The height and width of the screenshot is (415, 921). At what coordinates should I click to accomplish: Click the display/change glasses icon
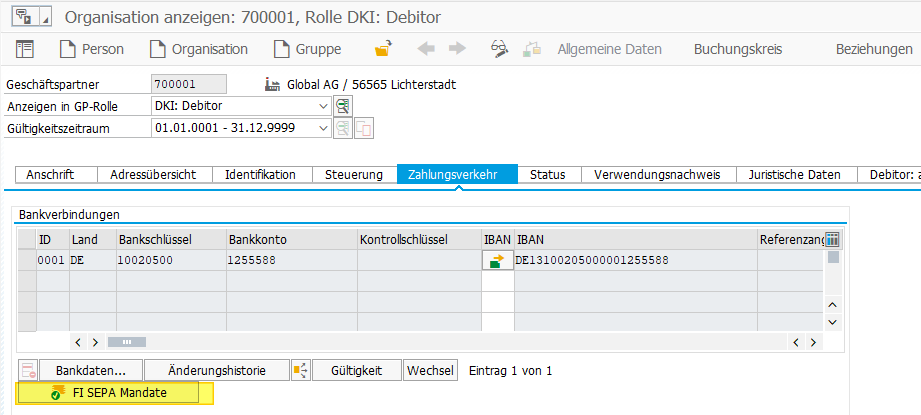point(500,49)
